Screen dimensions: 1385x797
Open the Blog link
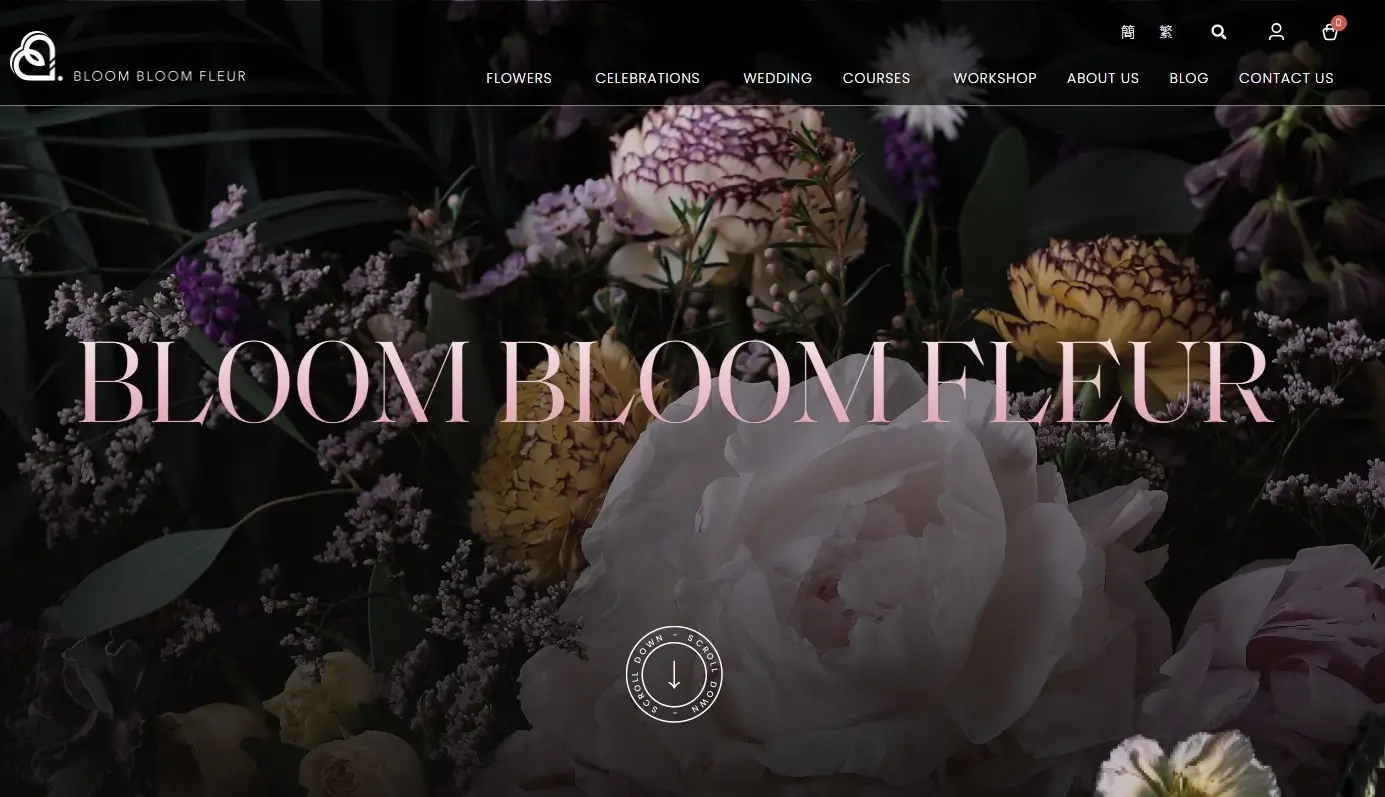[1189, 78]
